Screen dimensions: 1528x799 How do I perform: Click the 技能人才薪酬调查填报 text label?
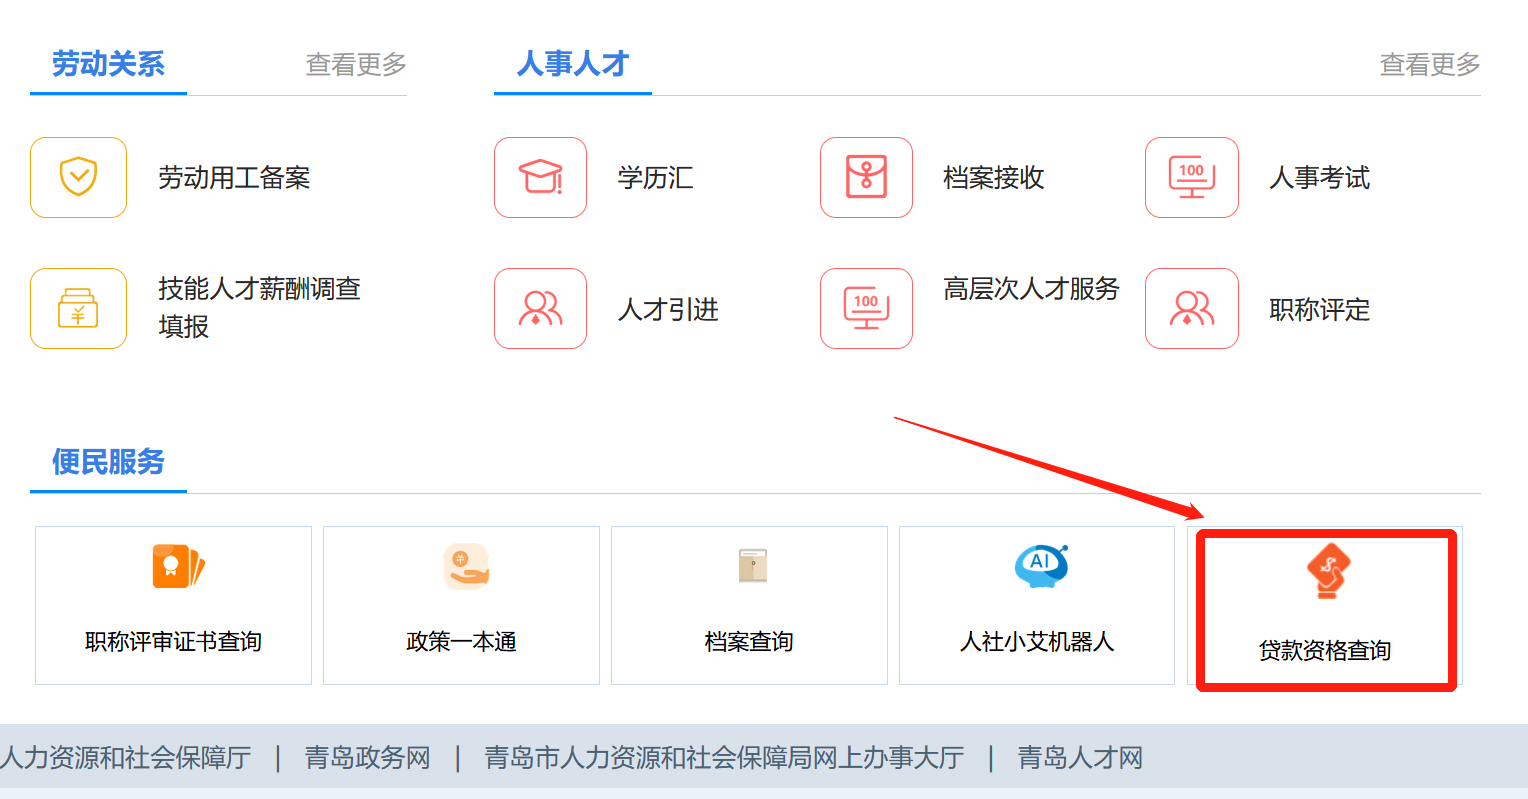click(259, 308)
